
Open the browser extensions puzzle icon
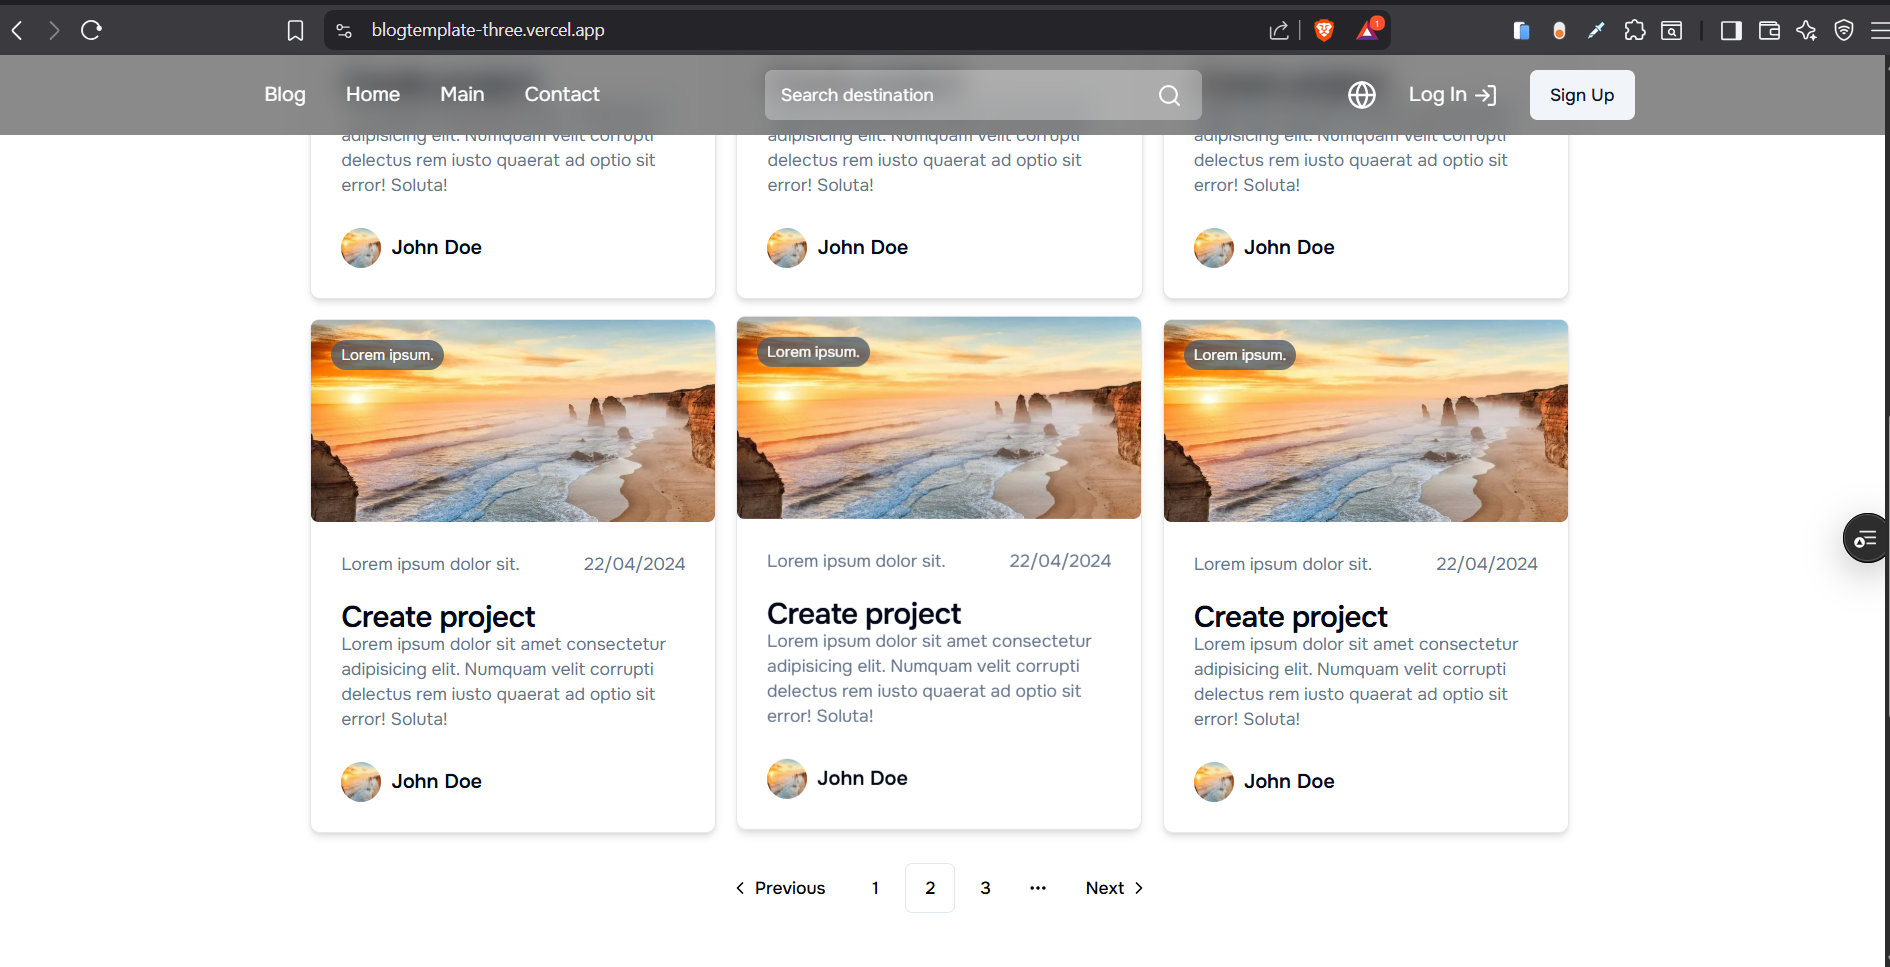coord(1634,31)
